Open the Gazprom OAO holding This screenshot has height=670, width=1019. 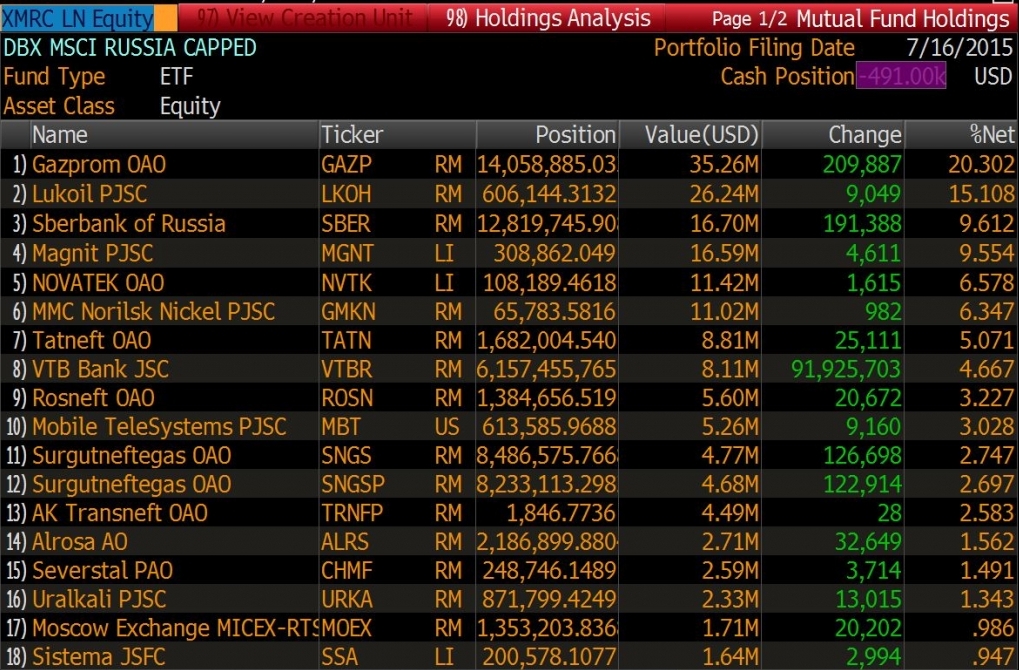pos(99,164)
